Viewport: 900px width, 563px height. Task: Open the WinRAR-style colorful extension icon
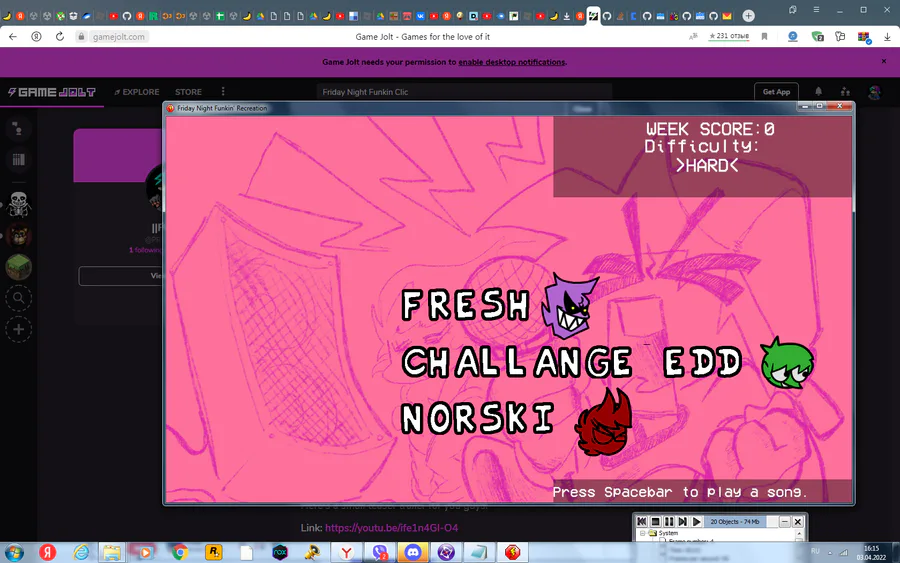(864, 37)
